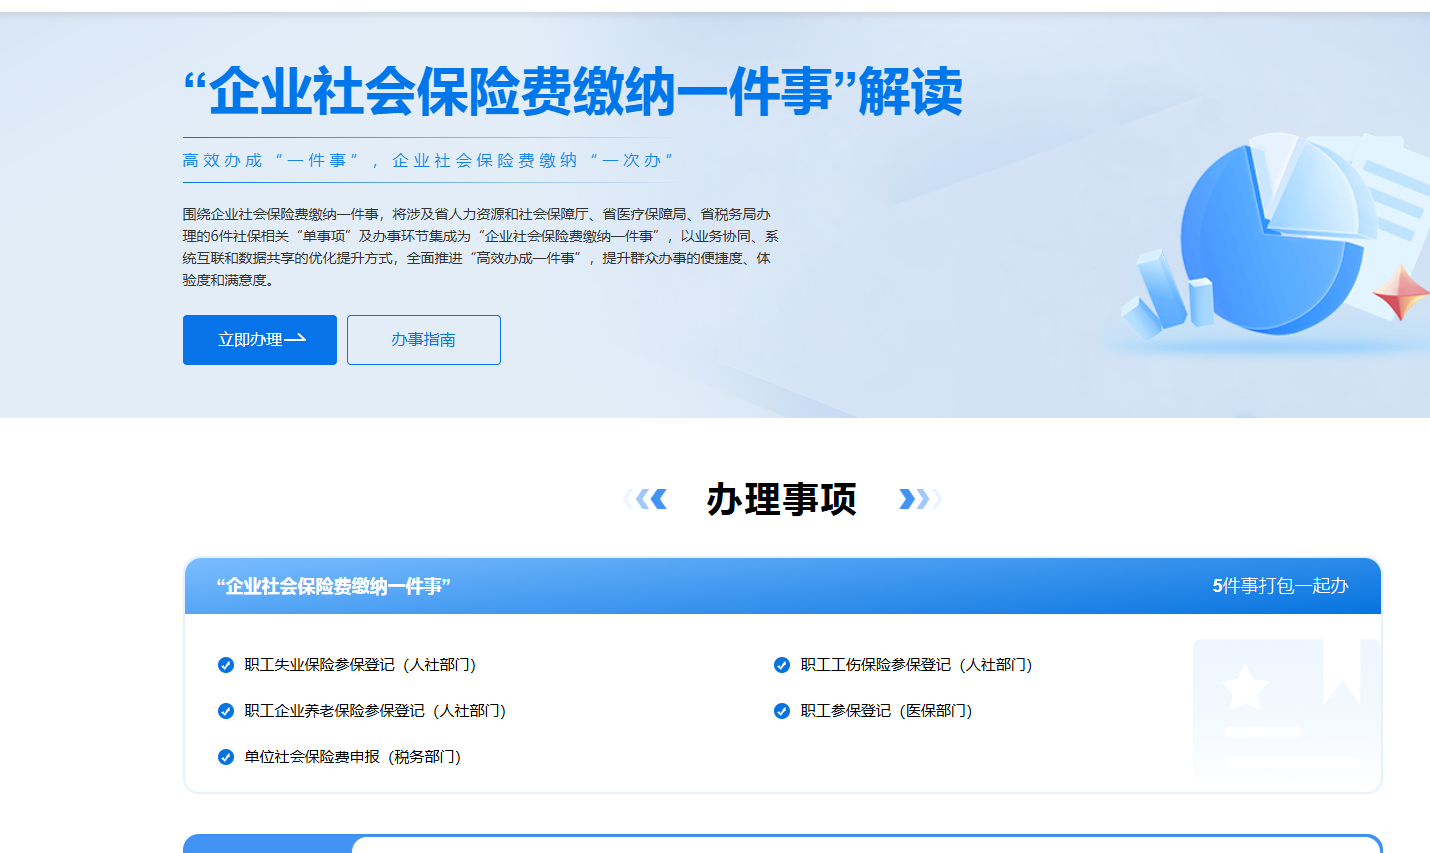Click the red four-point star decoration

pos(1401,293)
